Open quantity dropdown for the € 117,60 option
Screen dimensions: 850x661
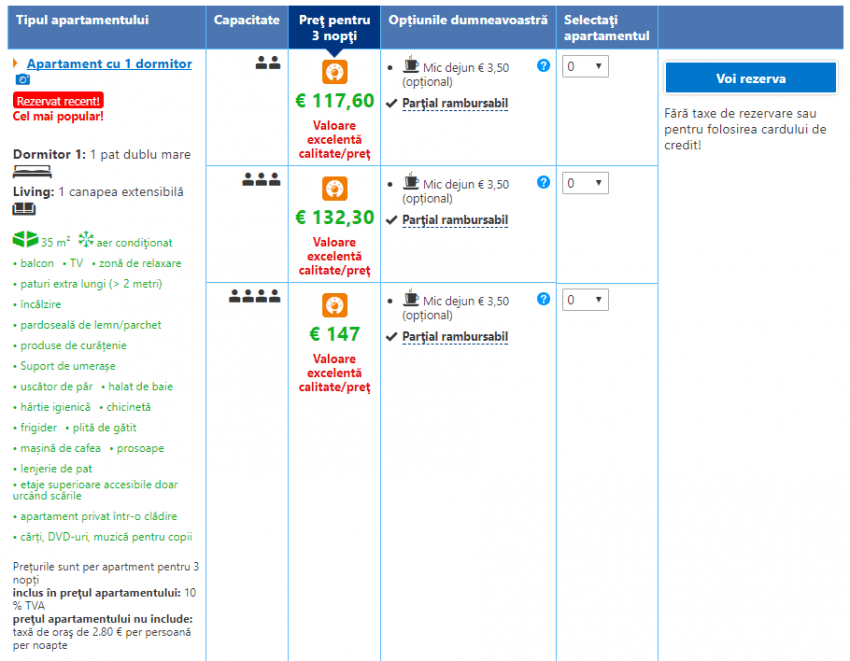585,67
